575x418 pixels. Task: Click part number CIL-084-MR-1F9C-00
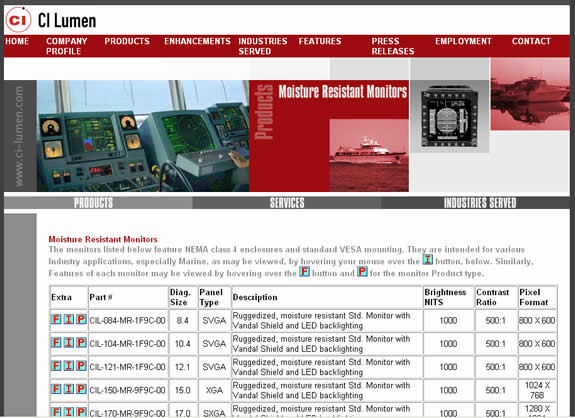pyautogui.click(x=128, y=320)
